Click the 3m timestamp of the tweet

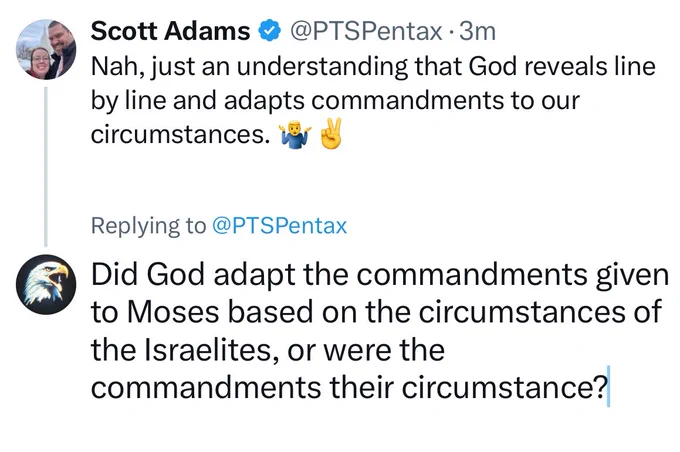[477, 31]
